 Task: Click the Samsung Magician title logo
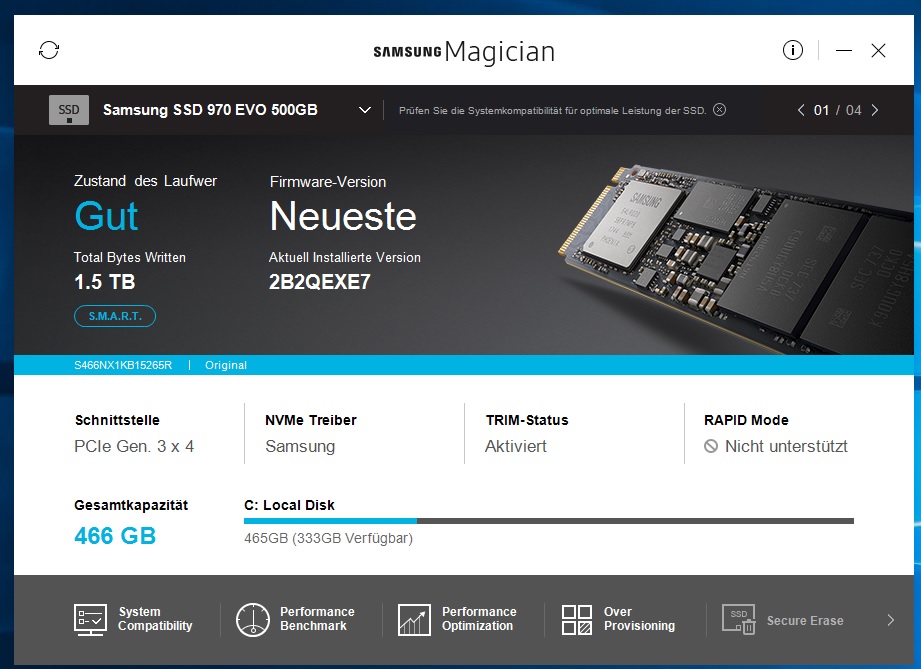point(464,52)
